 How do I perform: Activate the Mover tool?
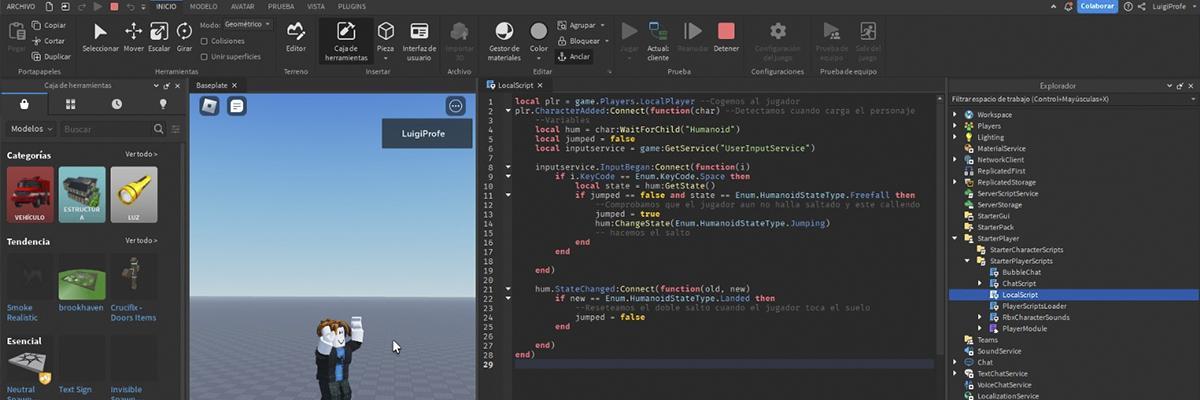click(x=133, y=38)
